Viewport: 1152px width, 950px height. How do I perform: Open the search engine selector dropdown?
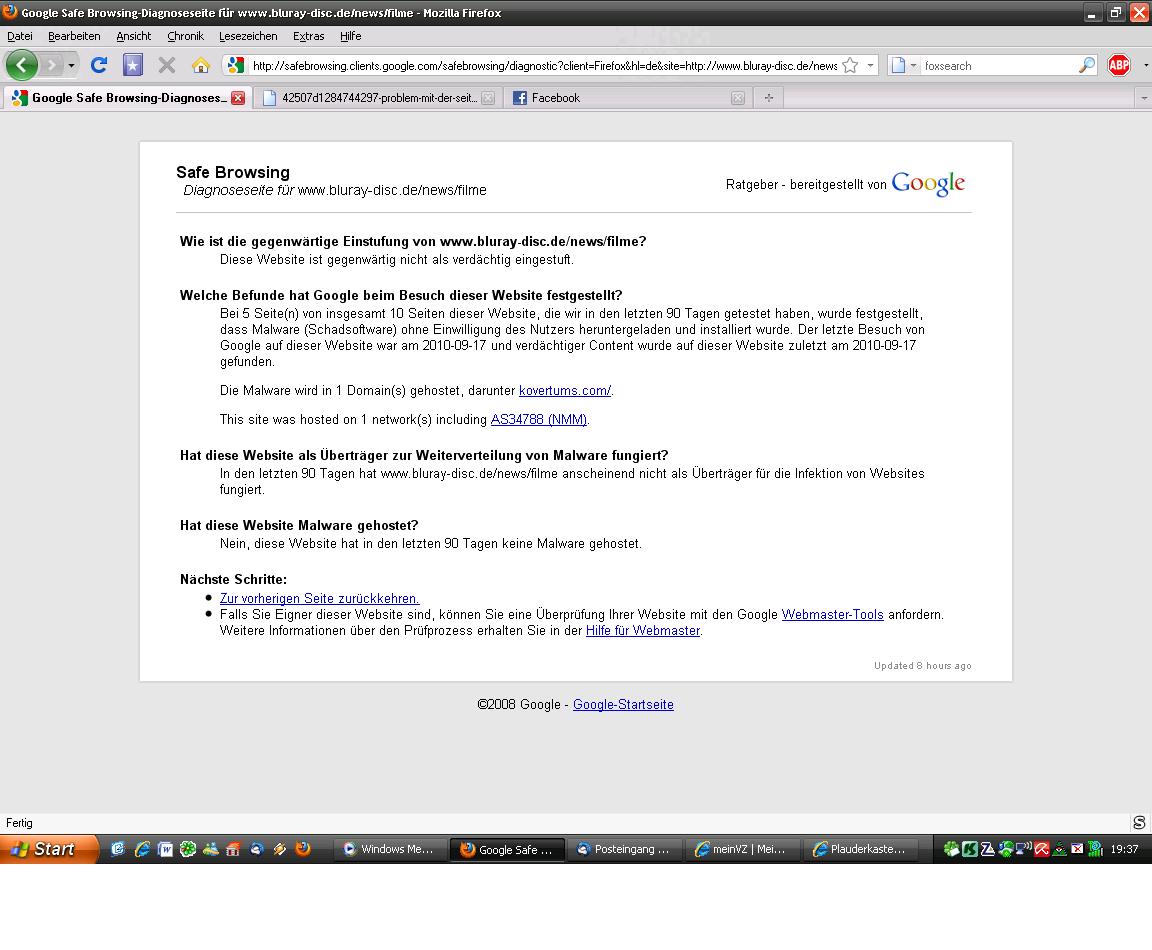click(x=903, y=65)
